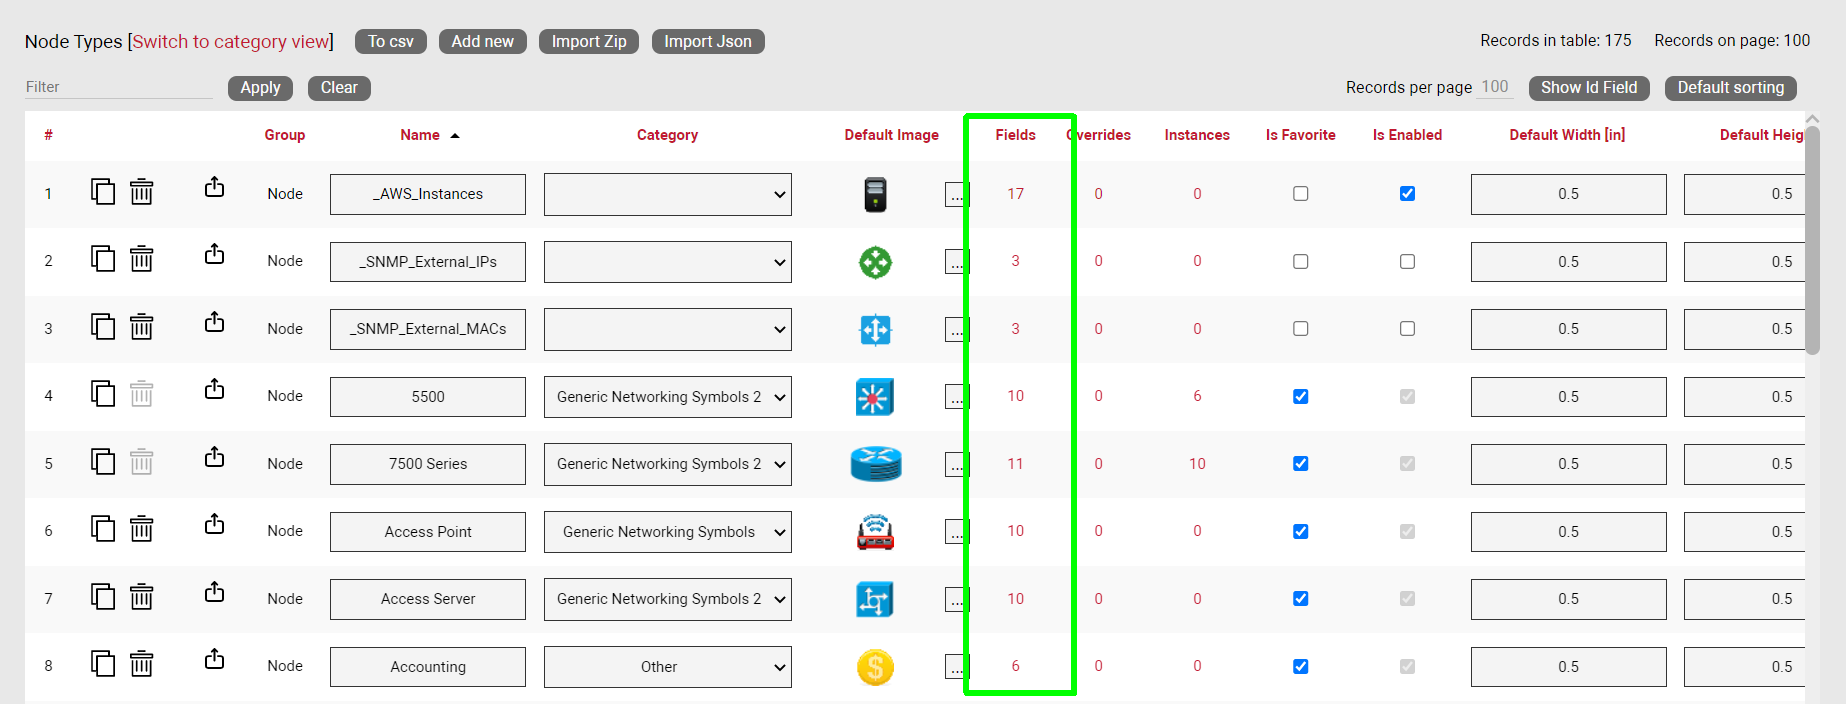Open image picker for 5500 row
This screenshot has height=704, width=1846.
tap(955, 397)
